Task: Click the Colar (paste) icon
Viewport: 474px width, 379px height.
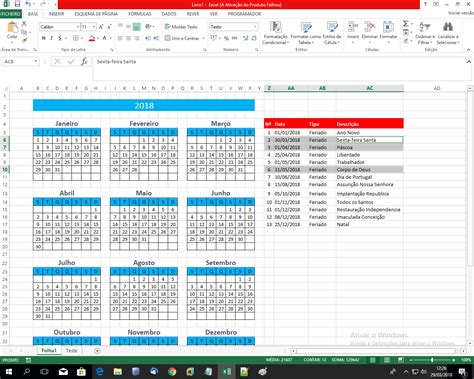Action: pyautogui.click(x=12, y=27)
